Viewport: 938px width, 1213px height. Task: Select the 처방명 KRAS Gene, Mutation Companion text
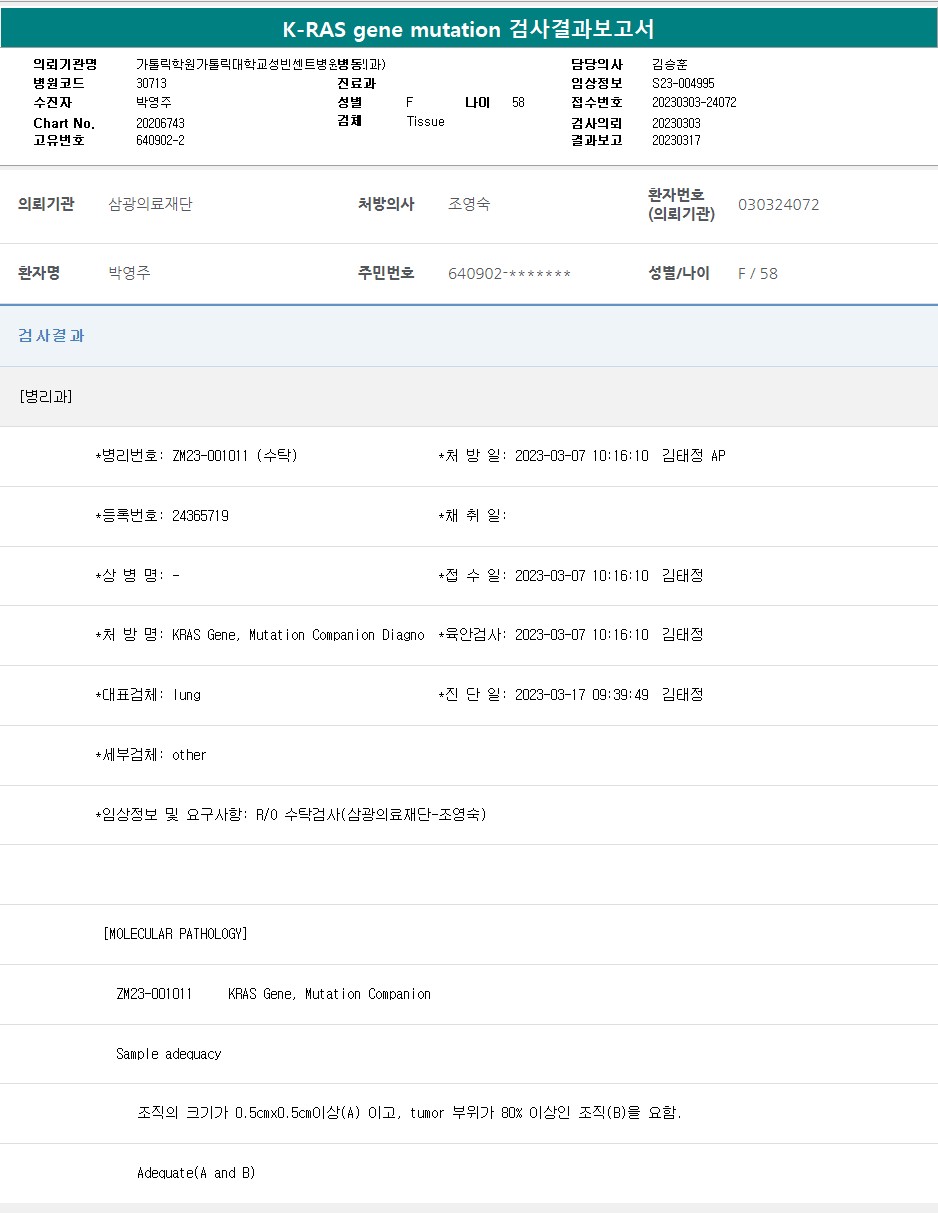[298, 635]
